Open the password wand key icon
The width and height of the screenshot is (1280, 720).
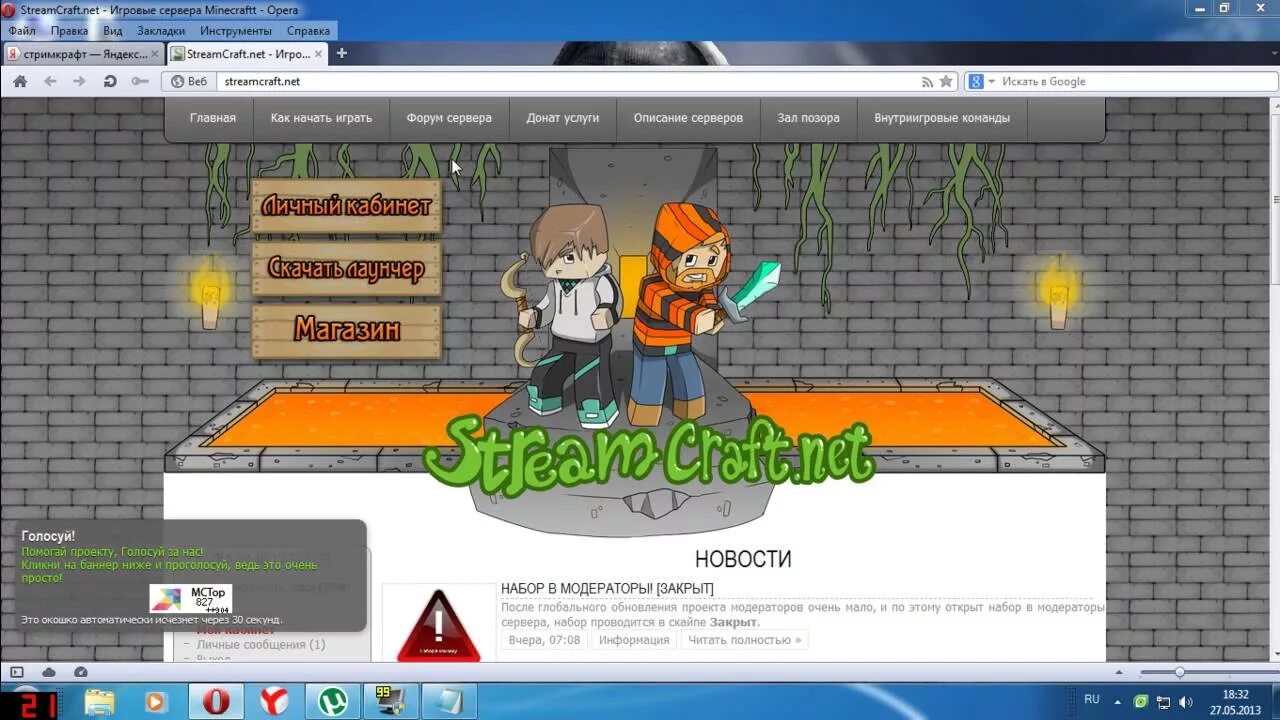click(140, 82)
